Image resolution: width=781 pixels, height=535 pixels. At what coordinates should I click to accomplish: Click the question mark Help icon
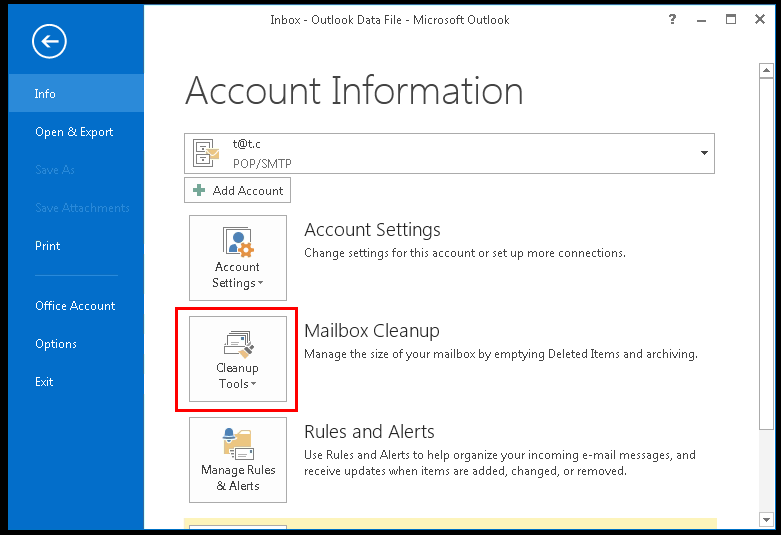click(672, 19)
